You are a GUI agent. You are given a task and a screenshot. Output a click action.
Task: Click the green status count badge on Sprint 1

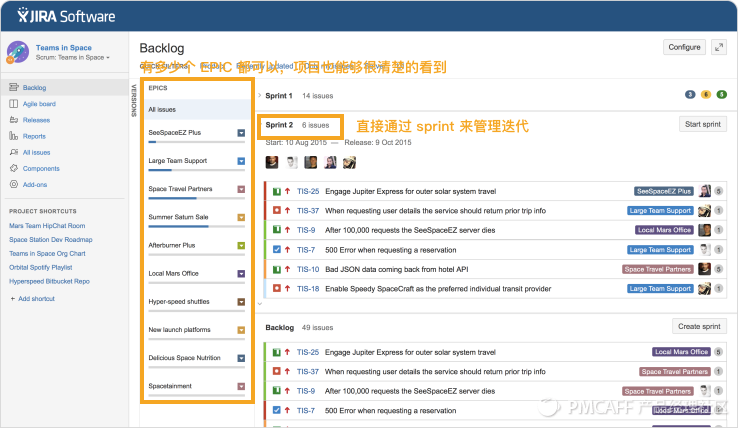(x=722, y=95)
